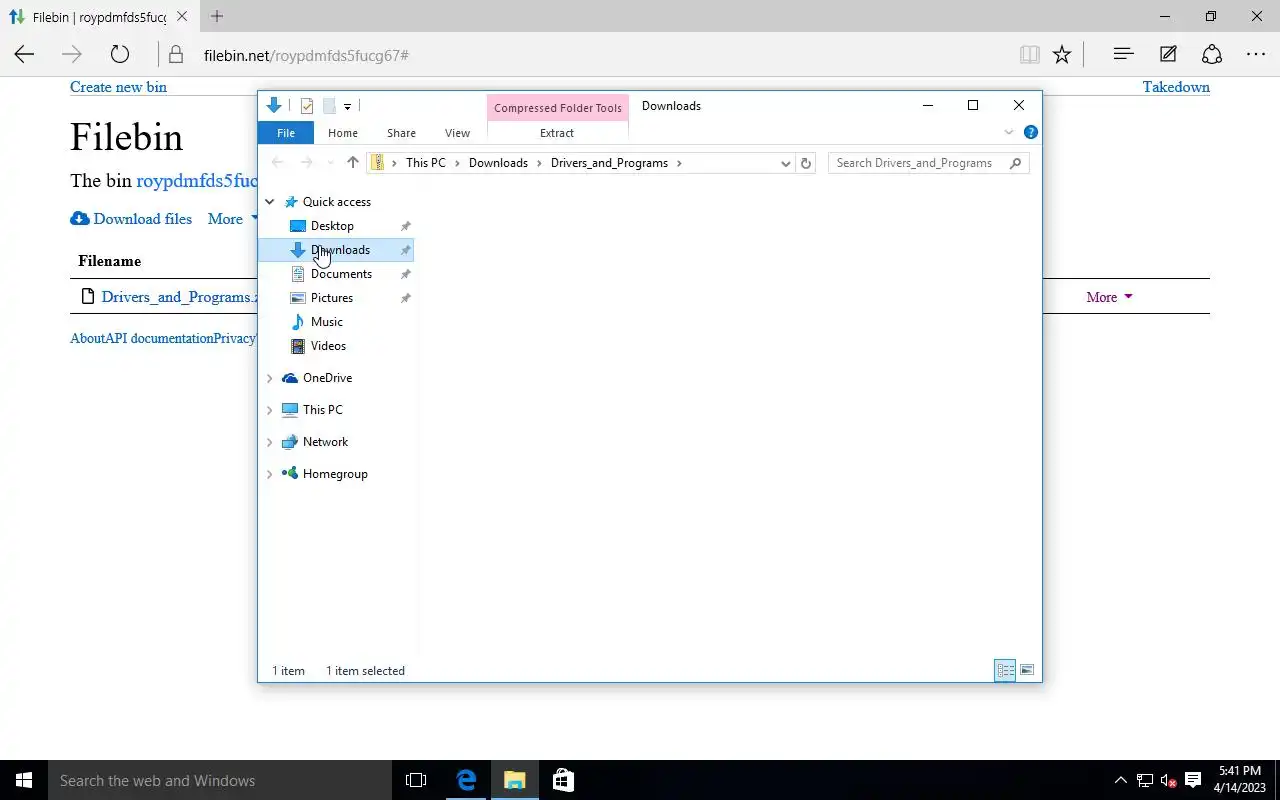
Task: Open the Takedown link
Action: (x=1176, y=87)
